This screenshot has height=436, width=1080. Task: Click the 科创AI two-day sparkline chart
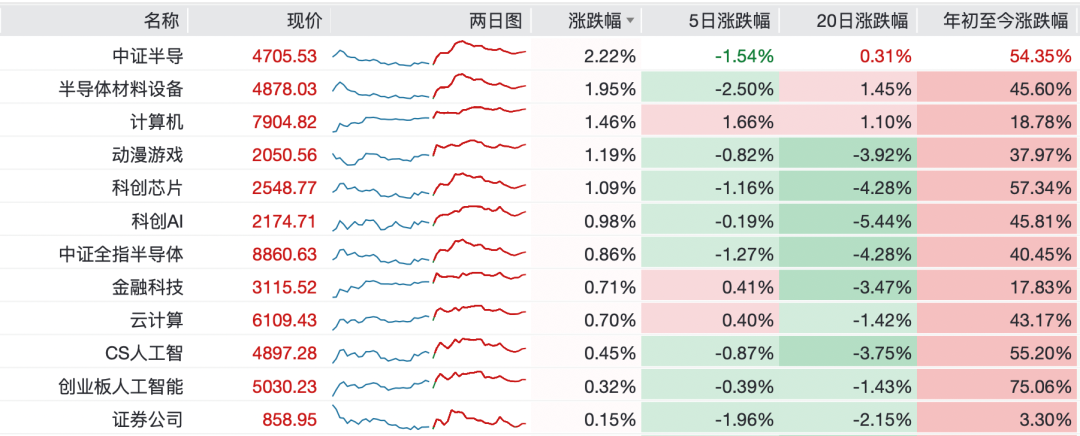[x=429, y=221]
